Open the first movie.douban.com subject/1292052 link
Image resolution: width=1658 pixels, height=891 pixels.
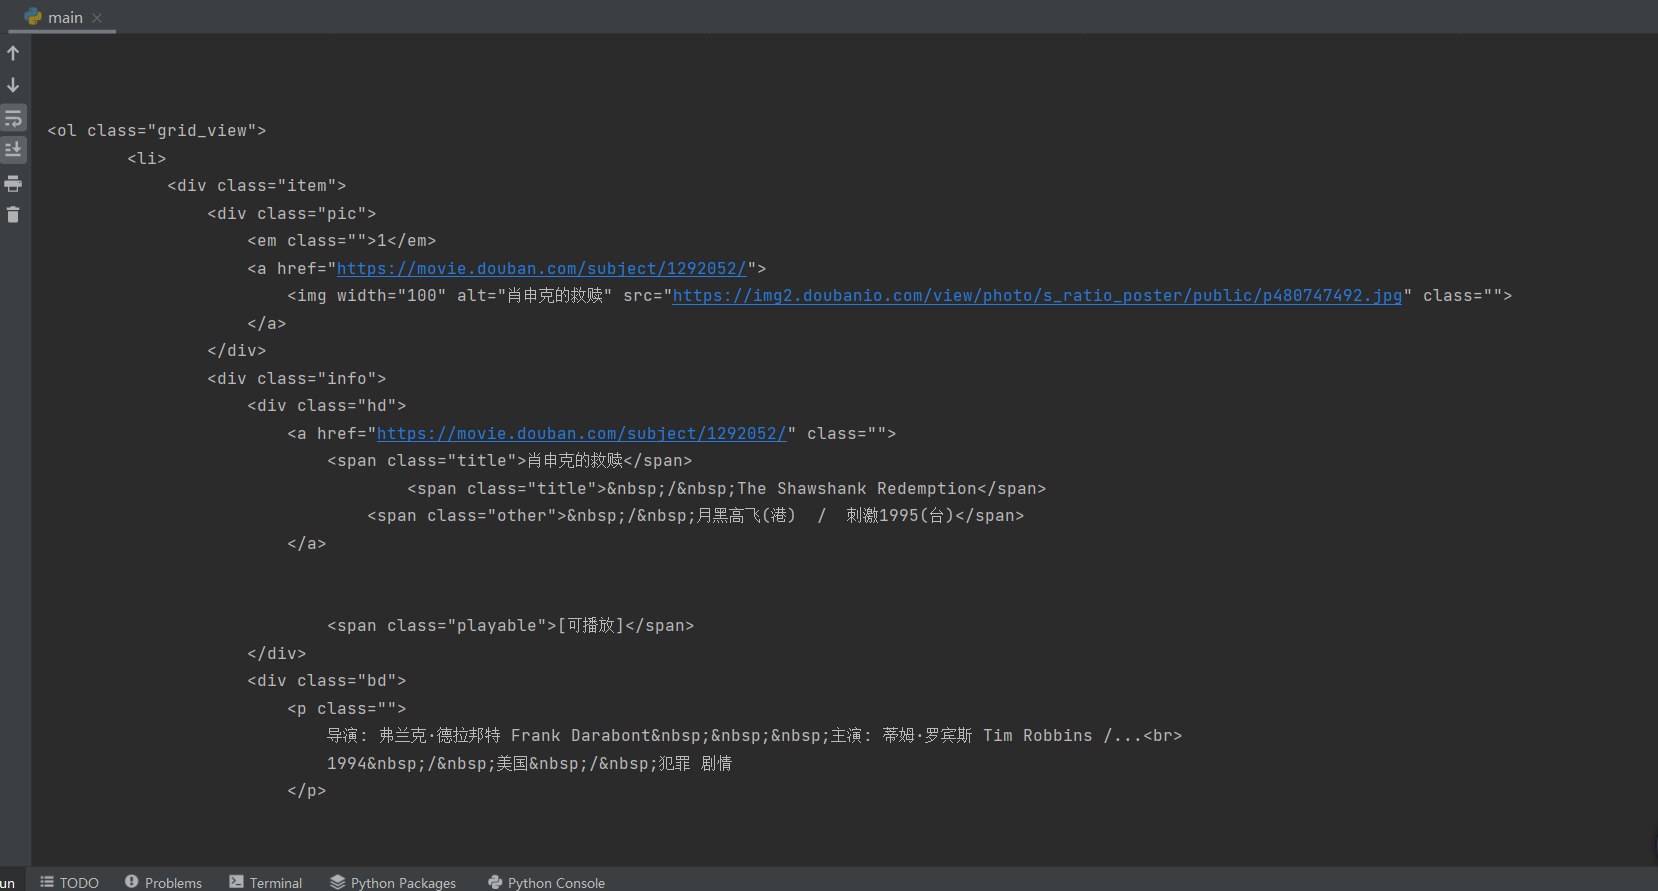542,268
